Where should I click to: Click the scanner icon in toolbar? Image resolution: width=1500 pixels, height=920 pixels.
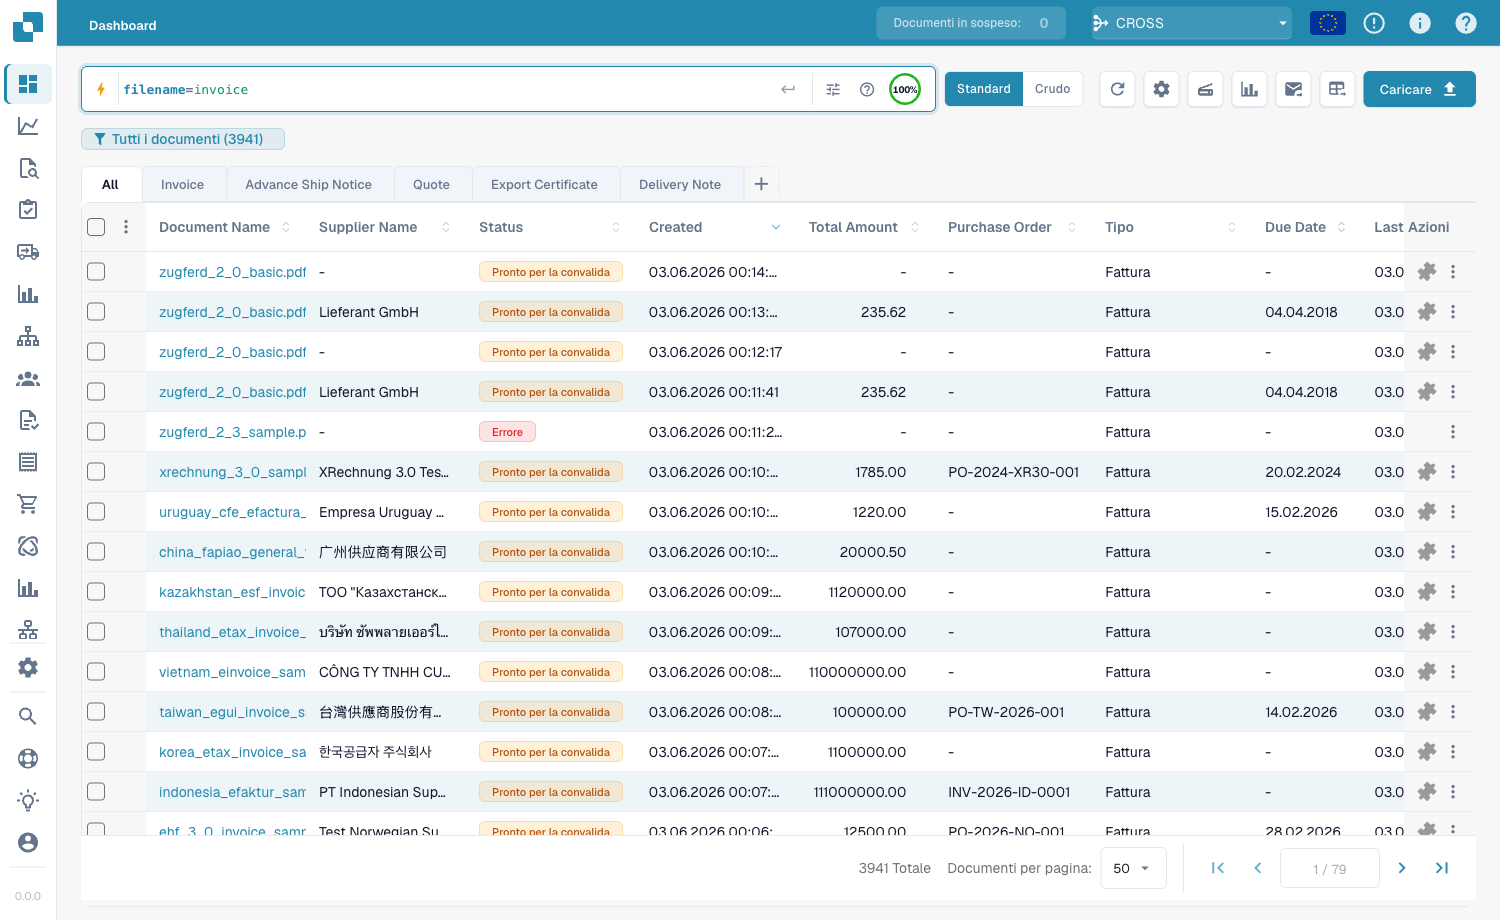pyautogui.click(x=1205, y=89)
